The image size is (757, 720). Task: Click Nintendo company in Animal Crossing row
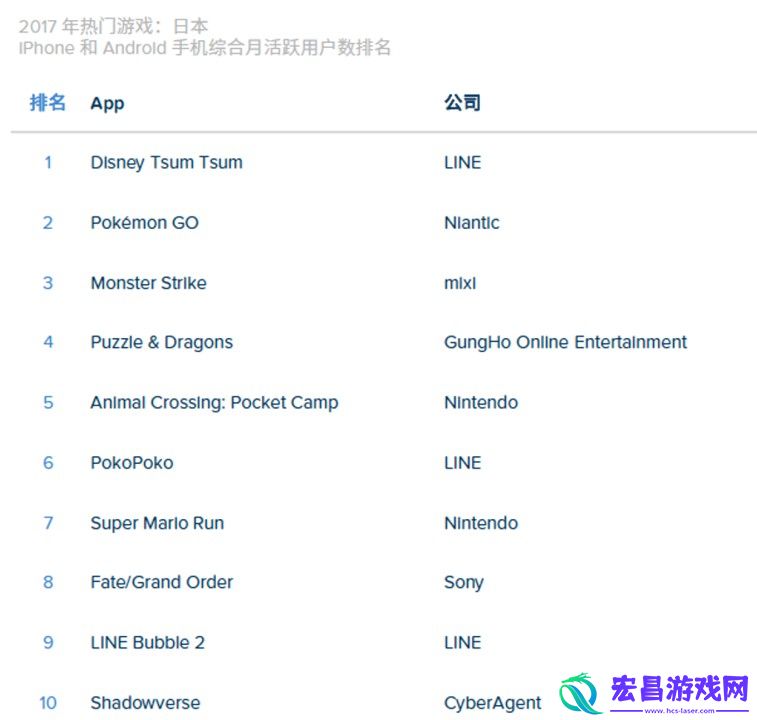pyautogui.click(x=481, y=403)
